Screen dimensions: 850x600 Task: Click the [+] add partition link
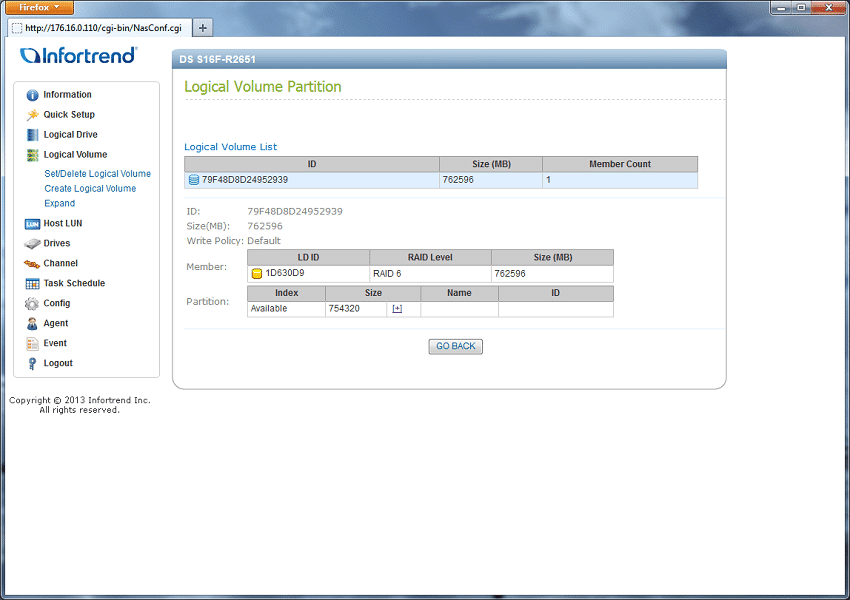397,308
